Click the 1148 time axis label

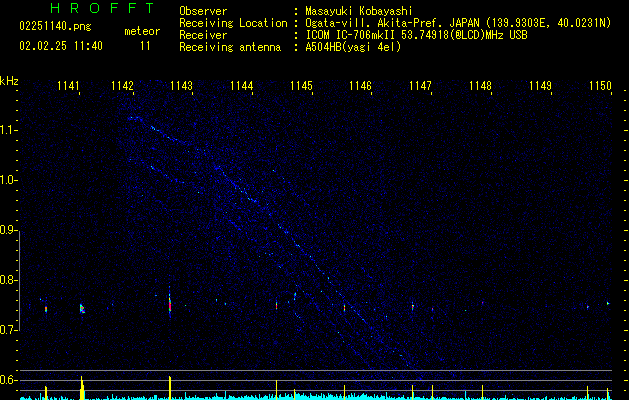pyautogui.click(x=480, y=86)
